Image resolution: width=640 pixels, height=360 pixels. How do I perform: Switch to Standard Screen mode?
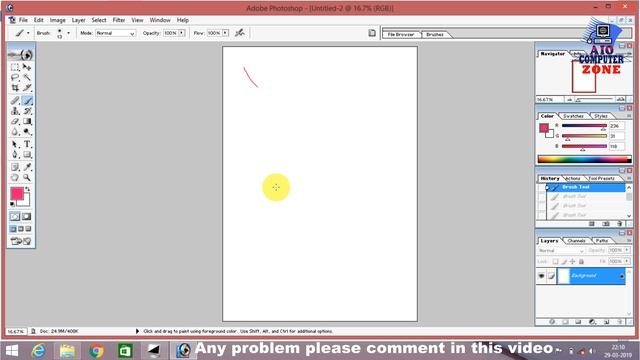pos(13,229)
